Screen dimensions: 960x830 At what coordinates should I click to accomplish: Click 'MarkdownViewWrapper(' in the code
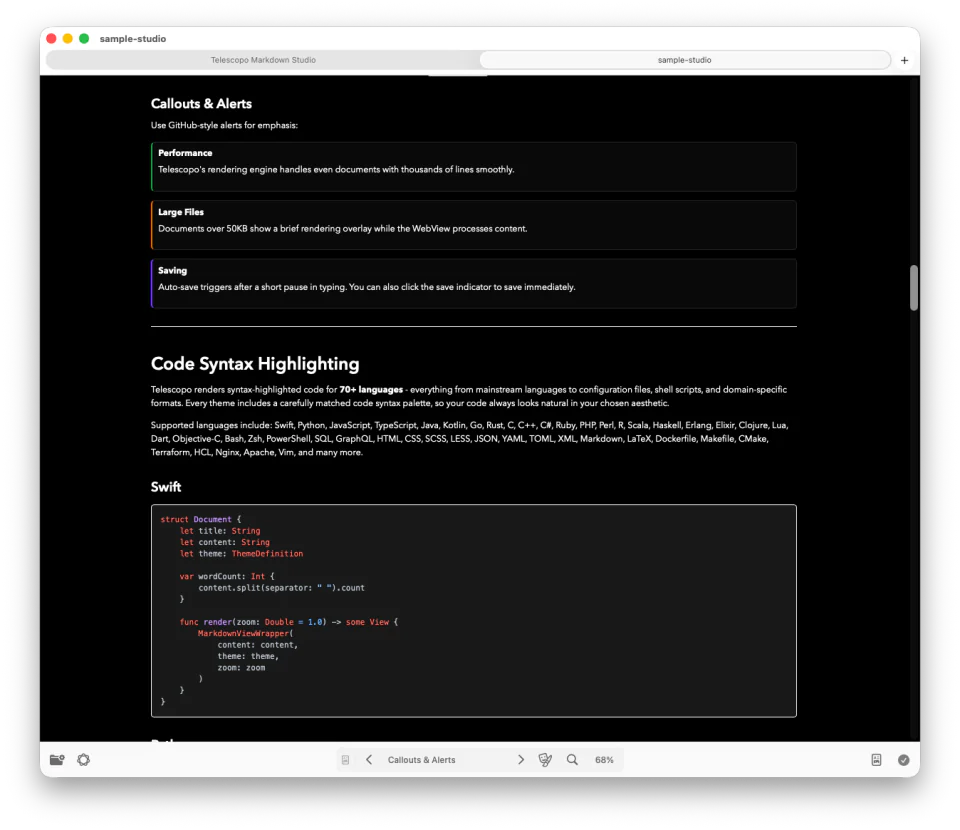coord(246,634)
